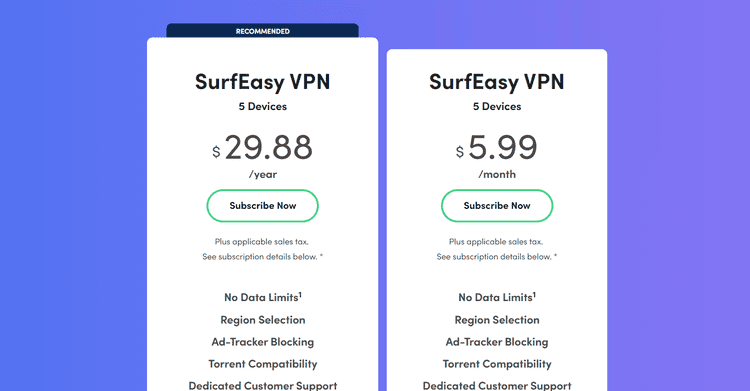Click No Data Limits in the yearly plan
This screenshot has width=750, height=391.
point(263,297)
